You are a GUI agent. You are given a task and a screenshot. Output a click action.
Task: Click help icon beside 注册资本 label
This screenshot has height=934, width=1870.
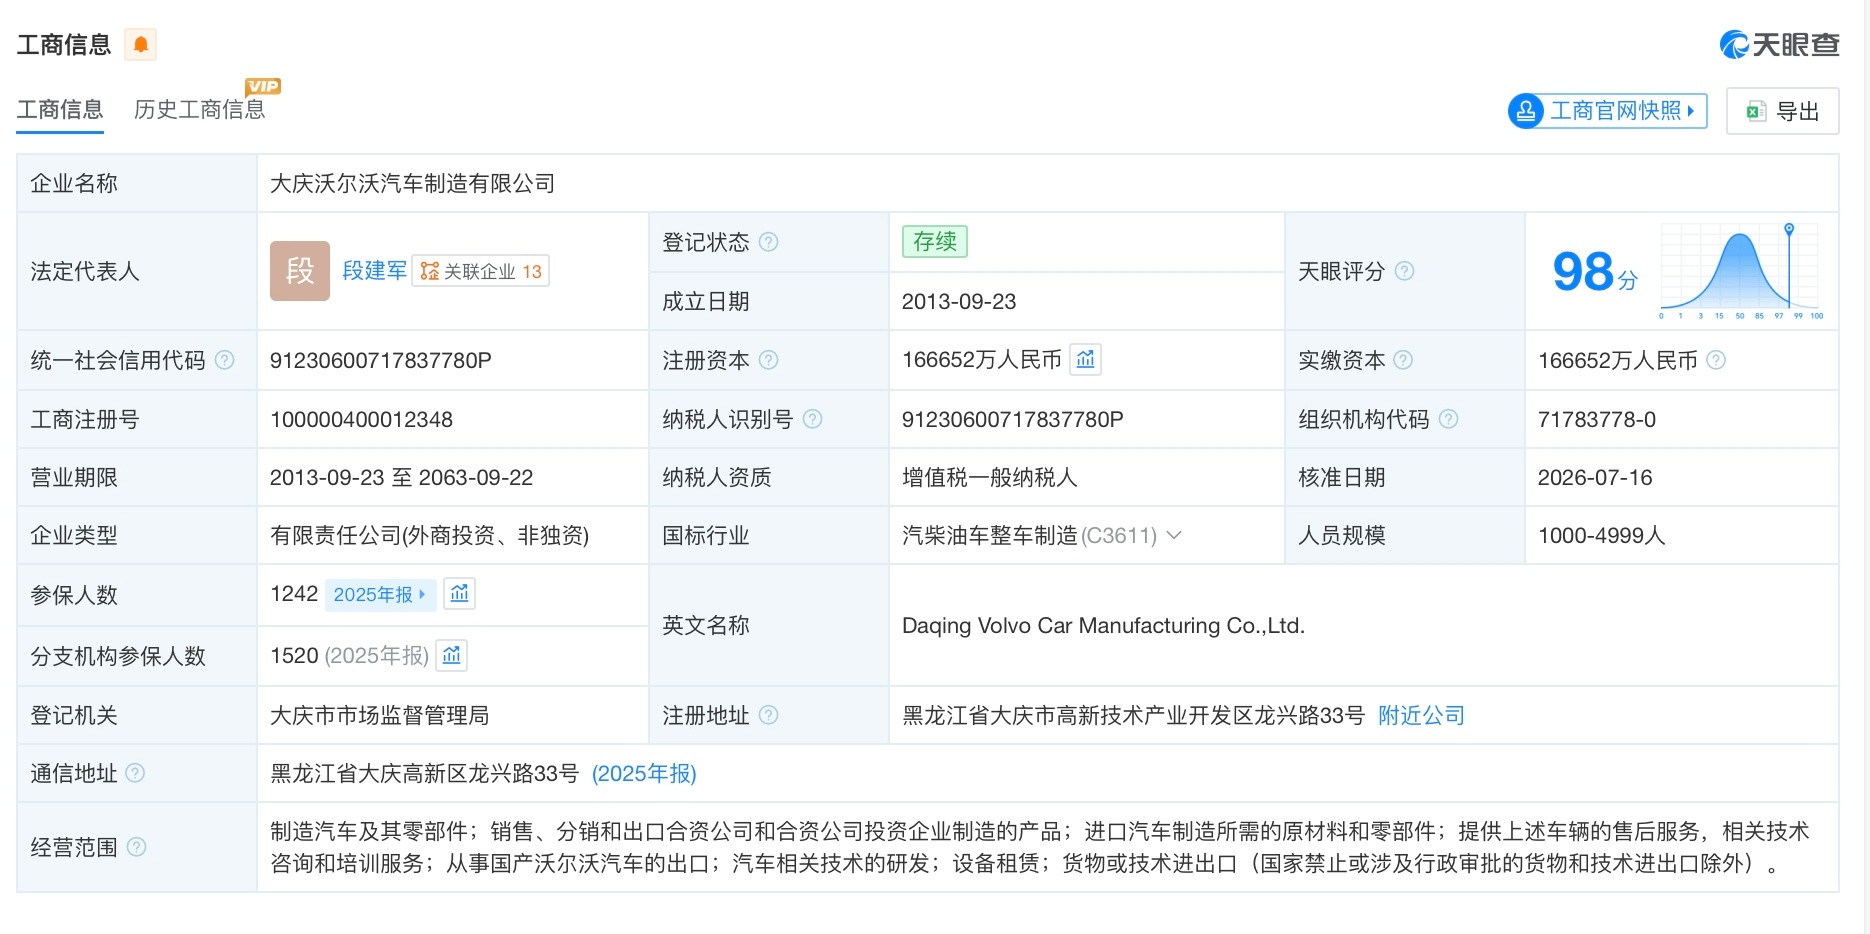pos(768,360)
